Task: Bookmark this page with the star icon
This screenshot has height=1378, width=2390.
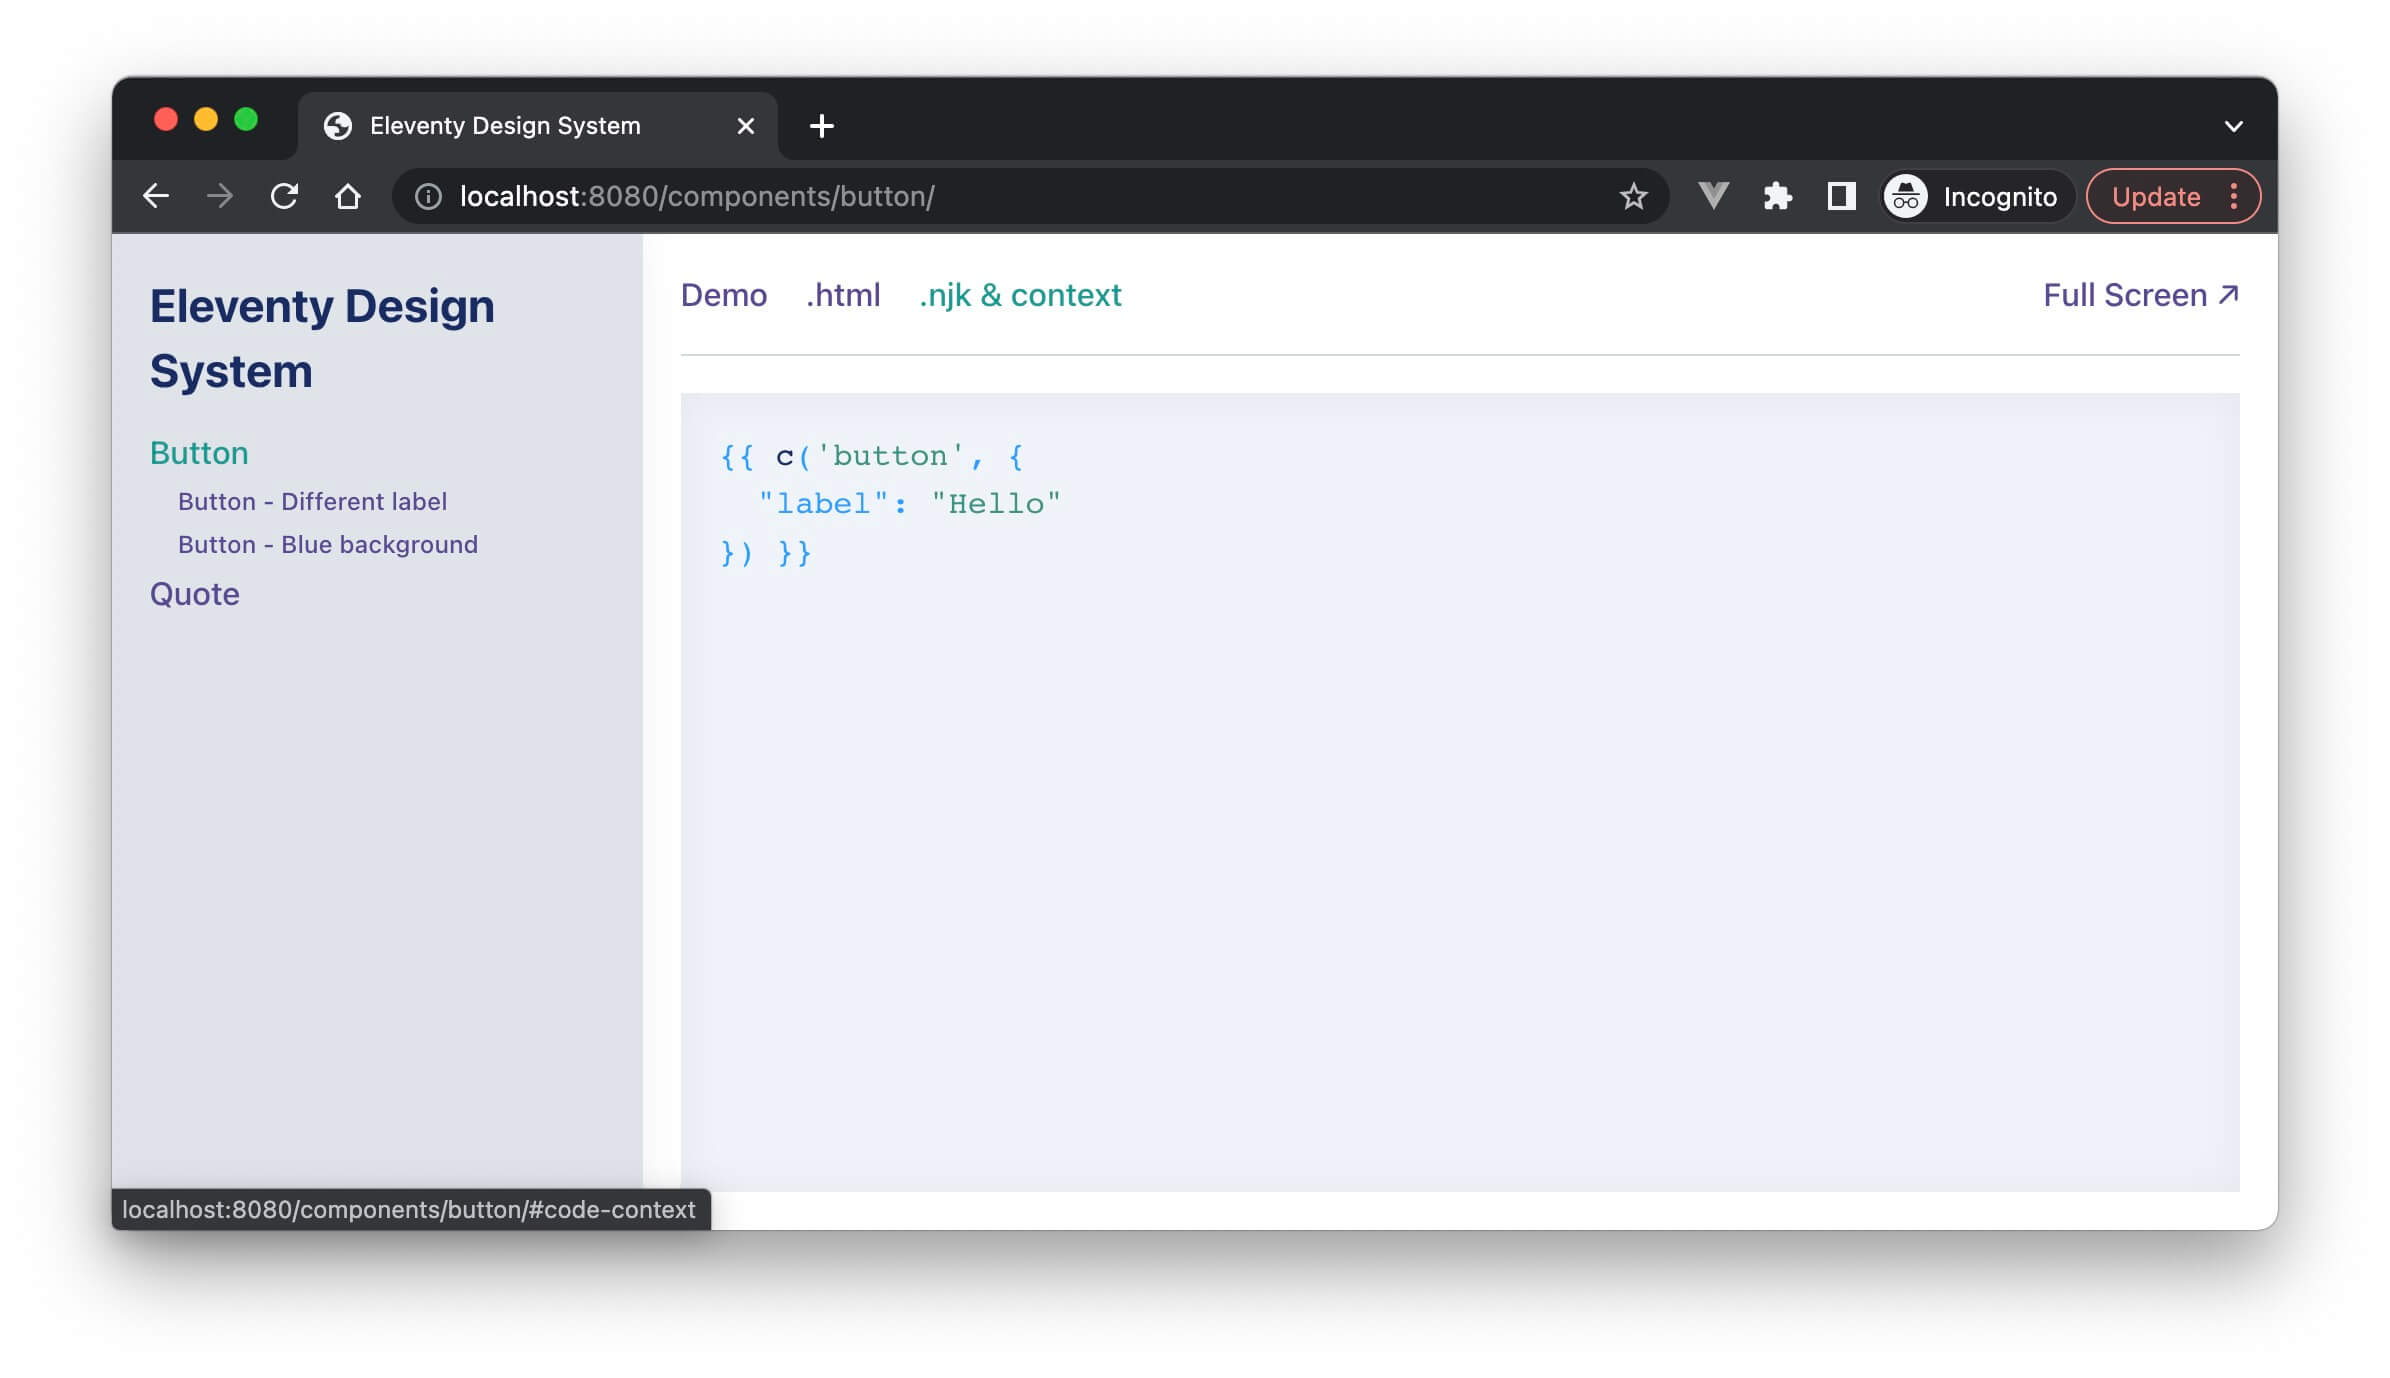Action: 1633,196
